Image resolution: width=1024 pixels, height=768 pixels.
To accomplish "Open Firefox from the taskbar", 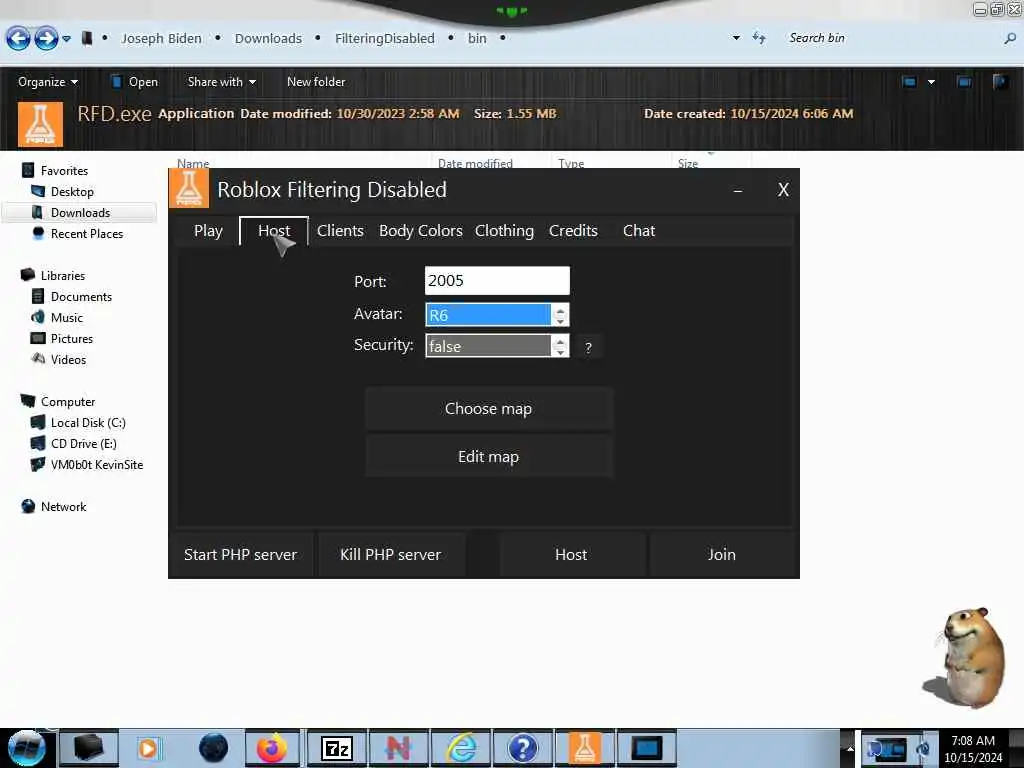I will 272,748.
